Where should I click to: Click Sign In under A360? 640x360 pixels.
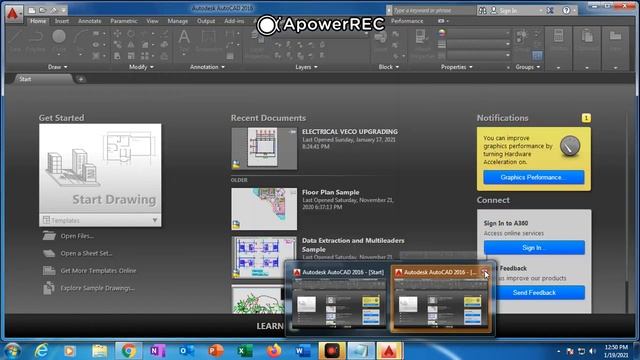click(x=534, y=248)
